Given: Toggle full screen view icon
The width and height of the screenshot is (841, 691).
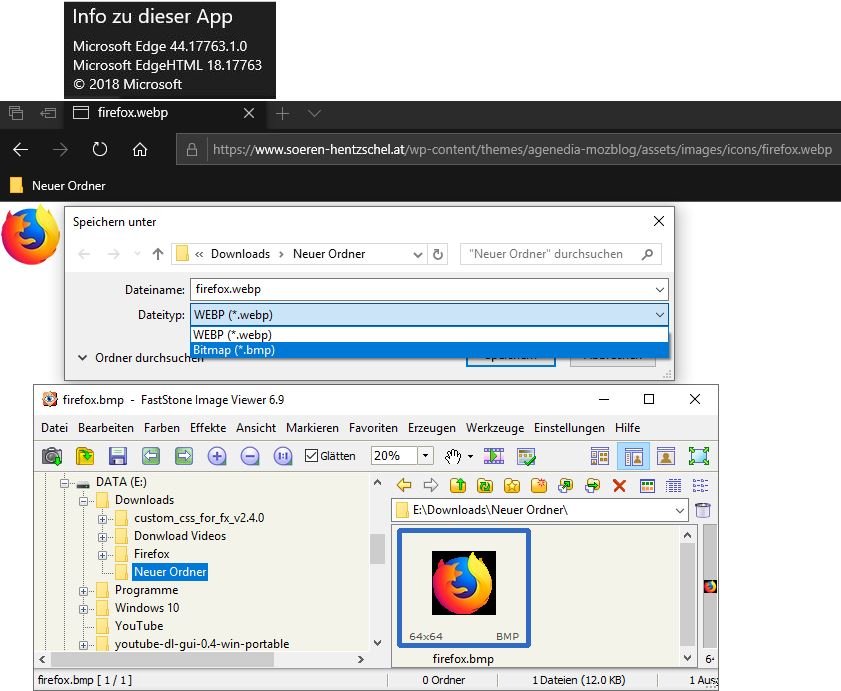Looking at the screenshot, I should (698, 456).
